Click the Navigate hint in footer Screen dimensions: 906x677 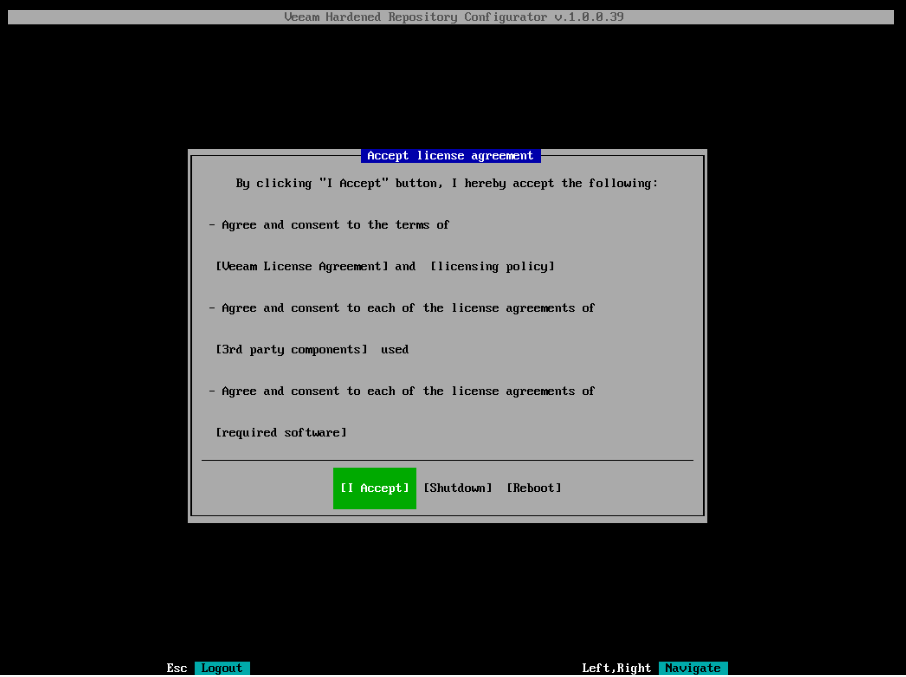tap(693, 668)
